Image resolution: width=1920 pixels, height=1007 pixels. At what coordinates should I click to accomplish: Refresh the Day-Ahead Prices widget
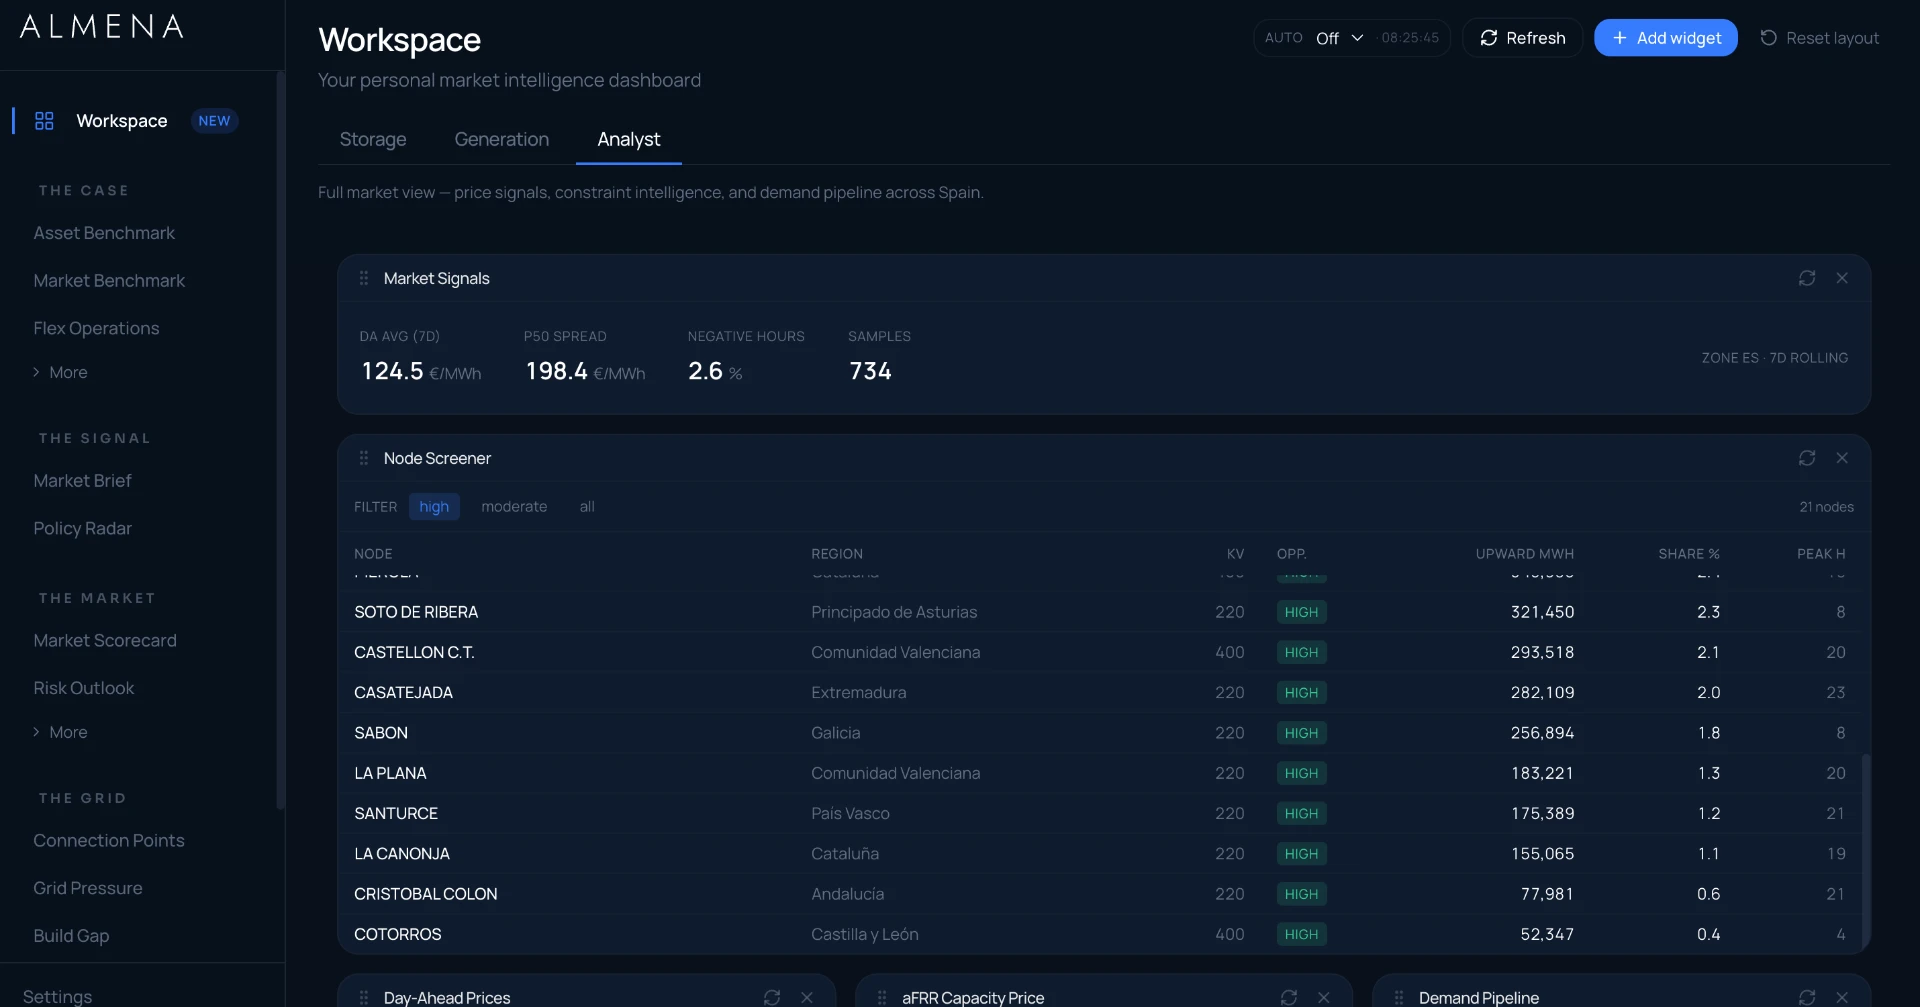[x=772, y=998]
